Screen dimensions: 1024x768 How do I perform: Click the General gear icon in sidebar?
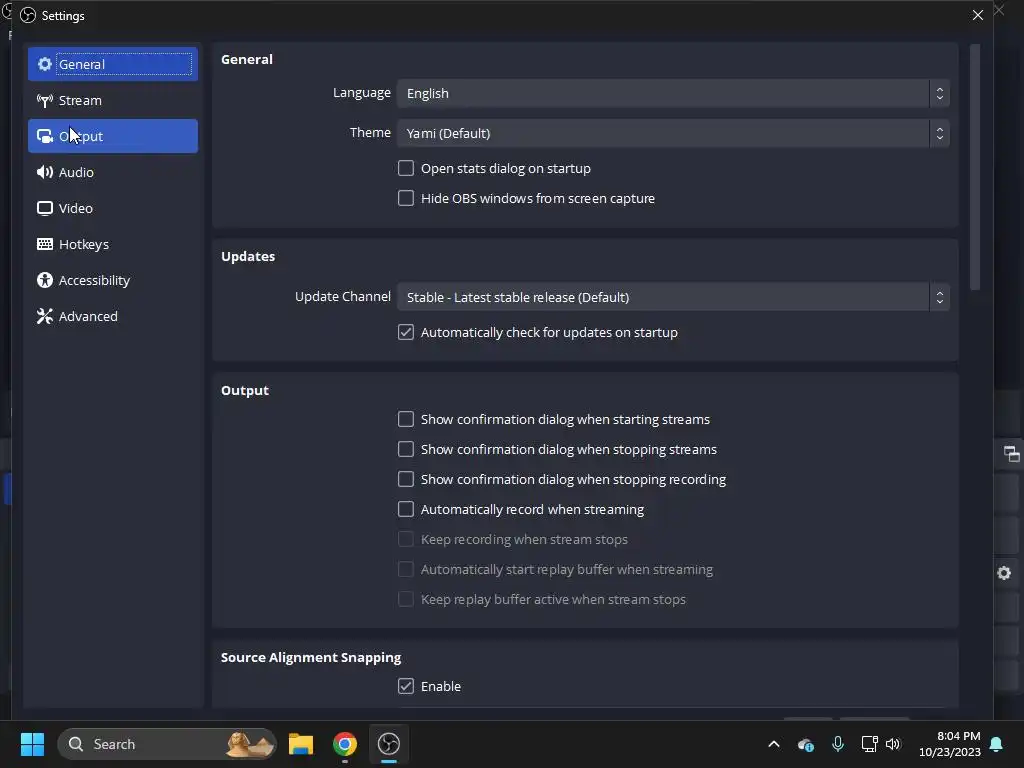[44, 64]
